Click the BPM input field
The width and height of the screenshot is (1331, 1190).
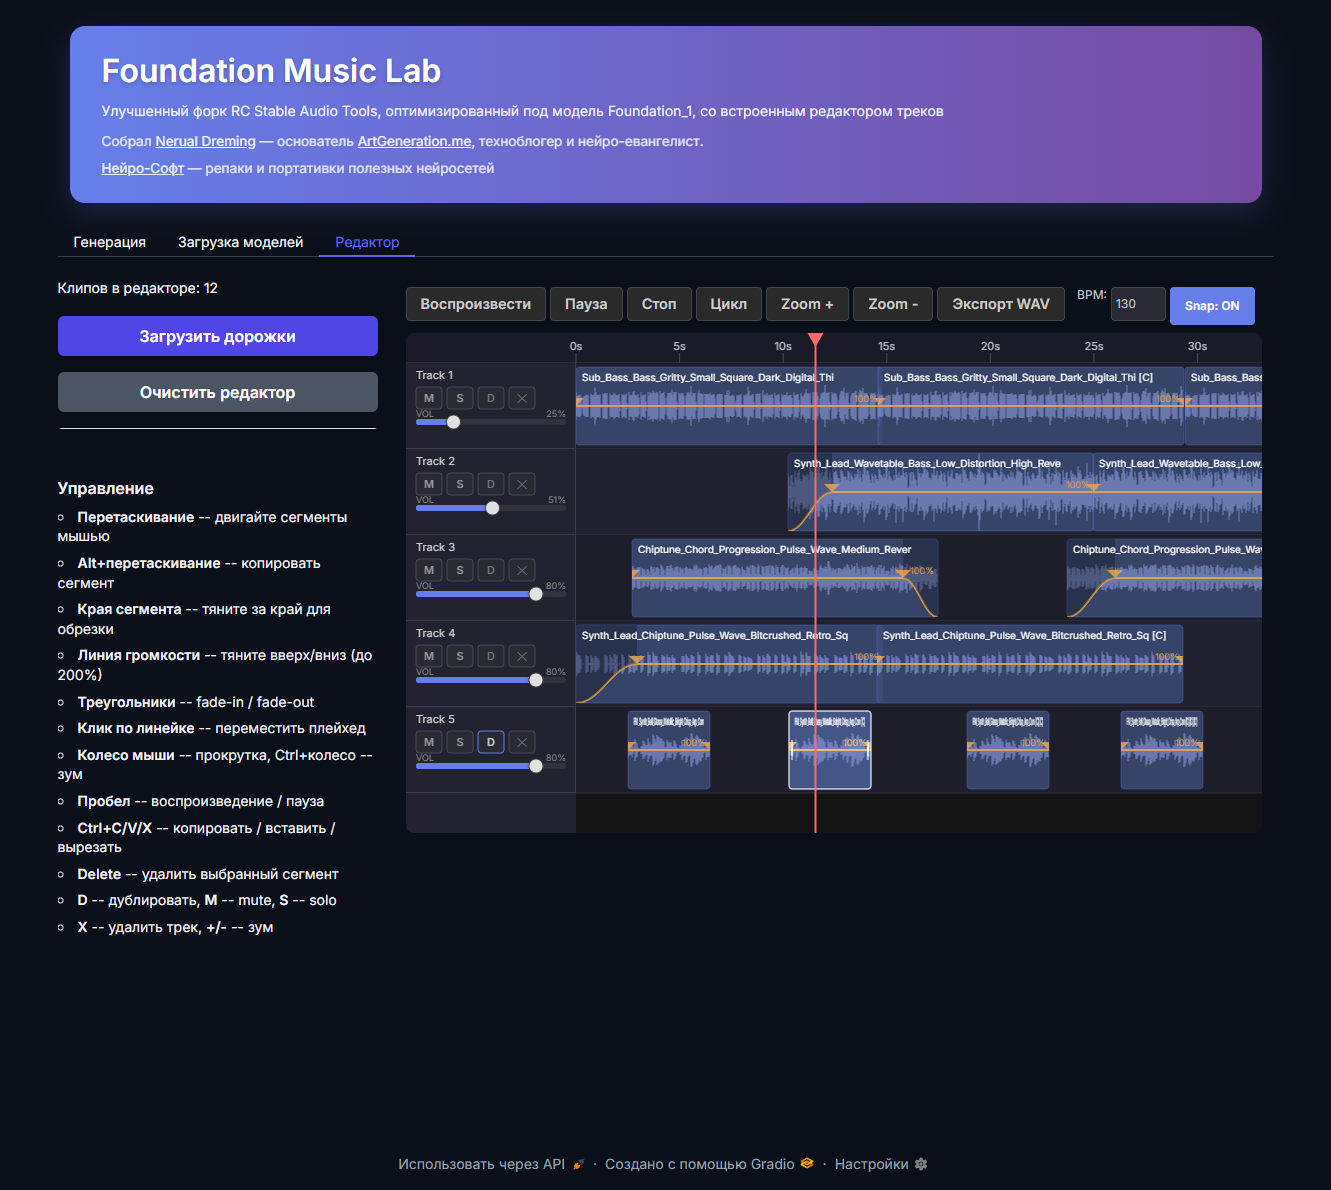click(1138, 304)
